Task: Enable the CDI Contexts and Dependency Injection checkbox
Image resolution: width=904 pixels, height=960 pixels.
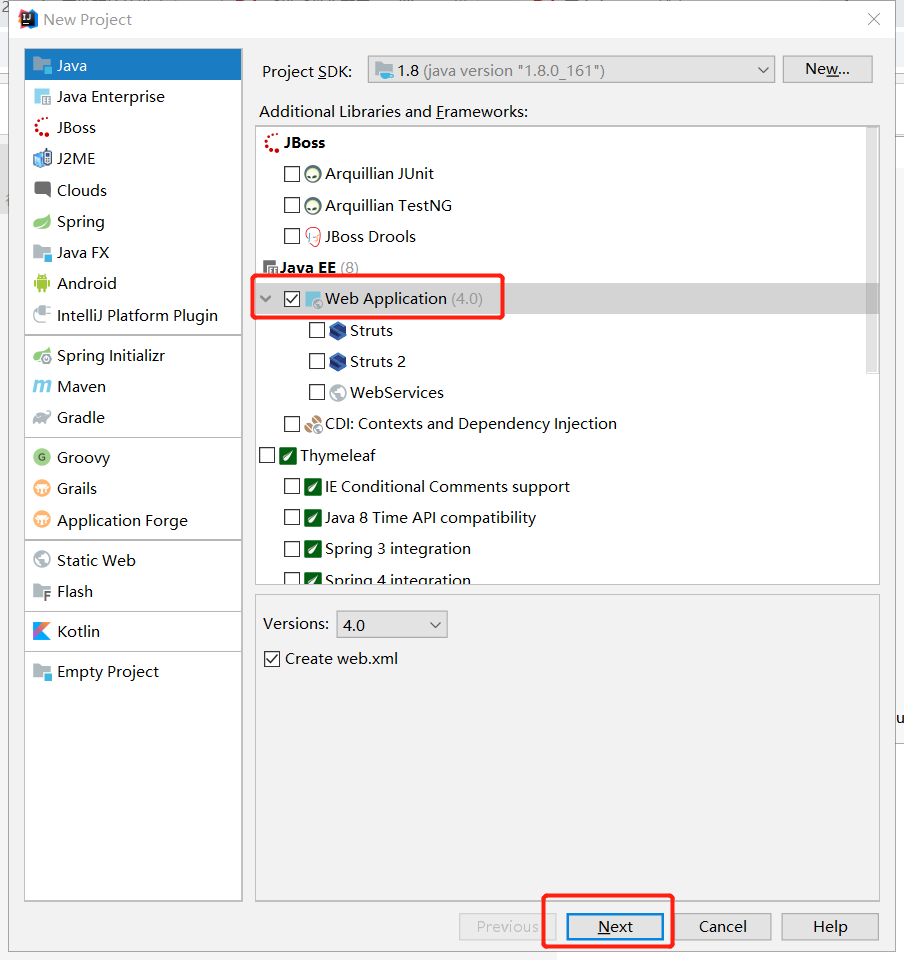Action: (x=292, y=424)
